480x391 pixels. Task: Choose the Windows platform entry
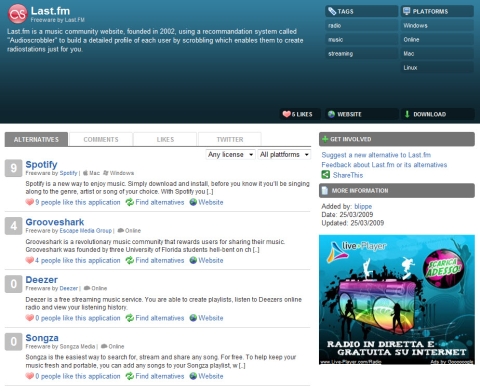click(437, 25)
